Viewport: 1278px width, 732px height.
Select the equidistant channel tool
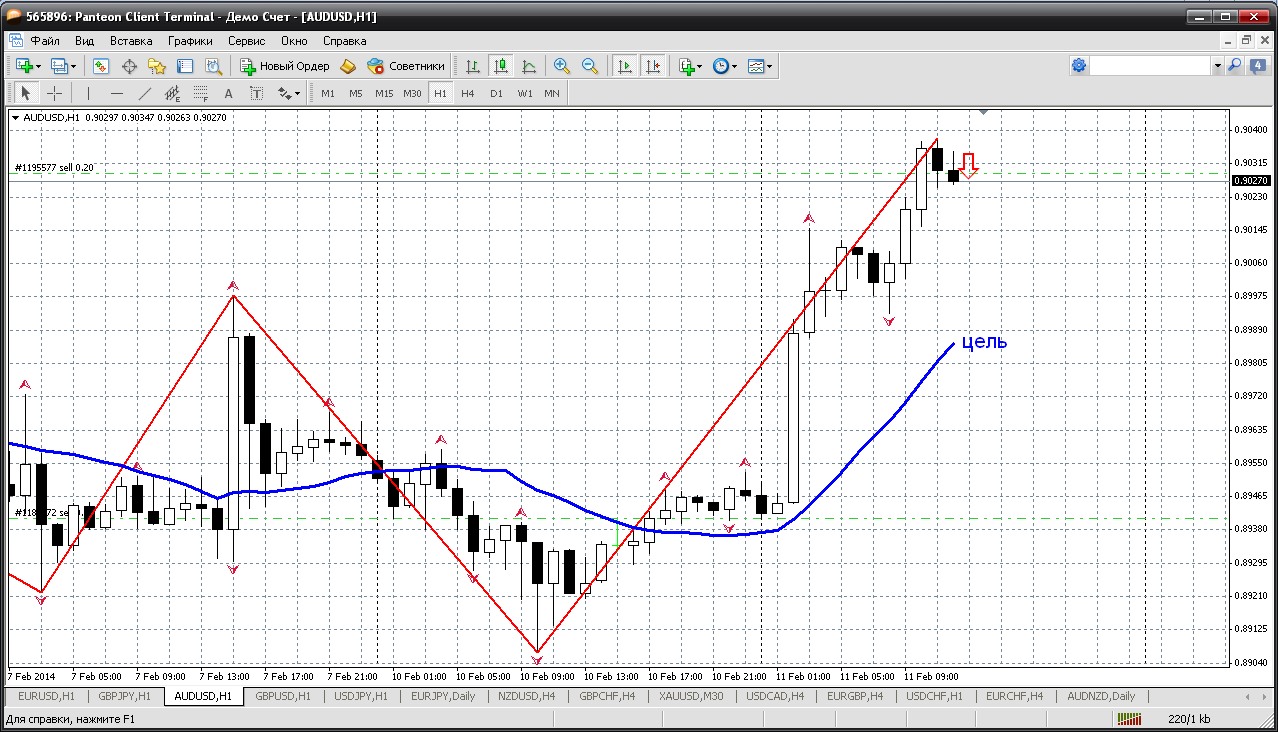(172, 93)
